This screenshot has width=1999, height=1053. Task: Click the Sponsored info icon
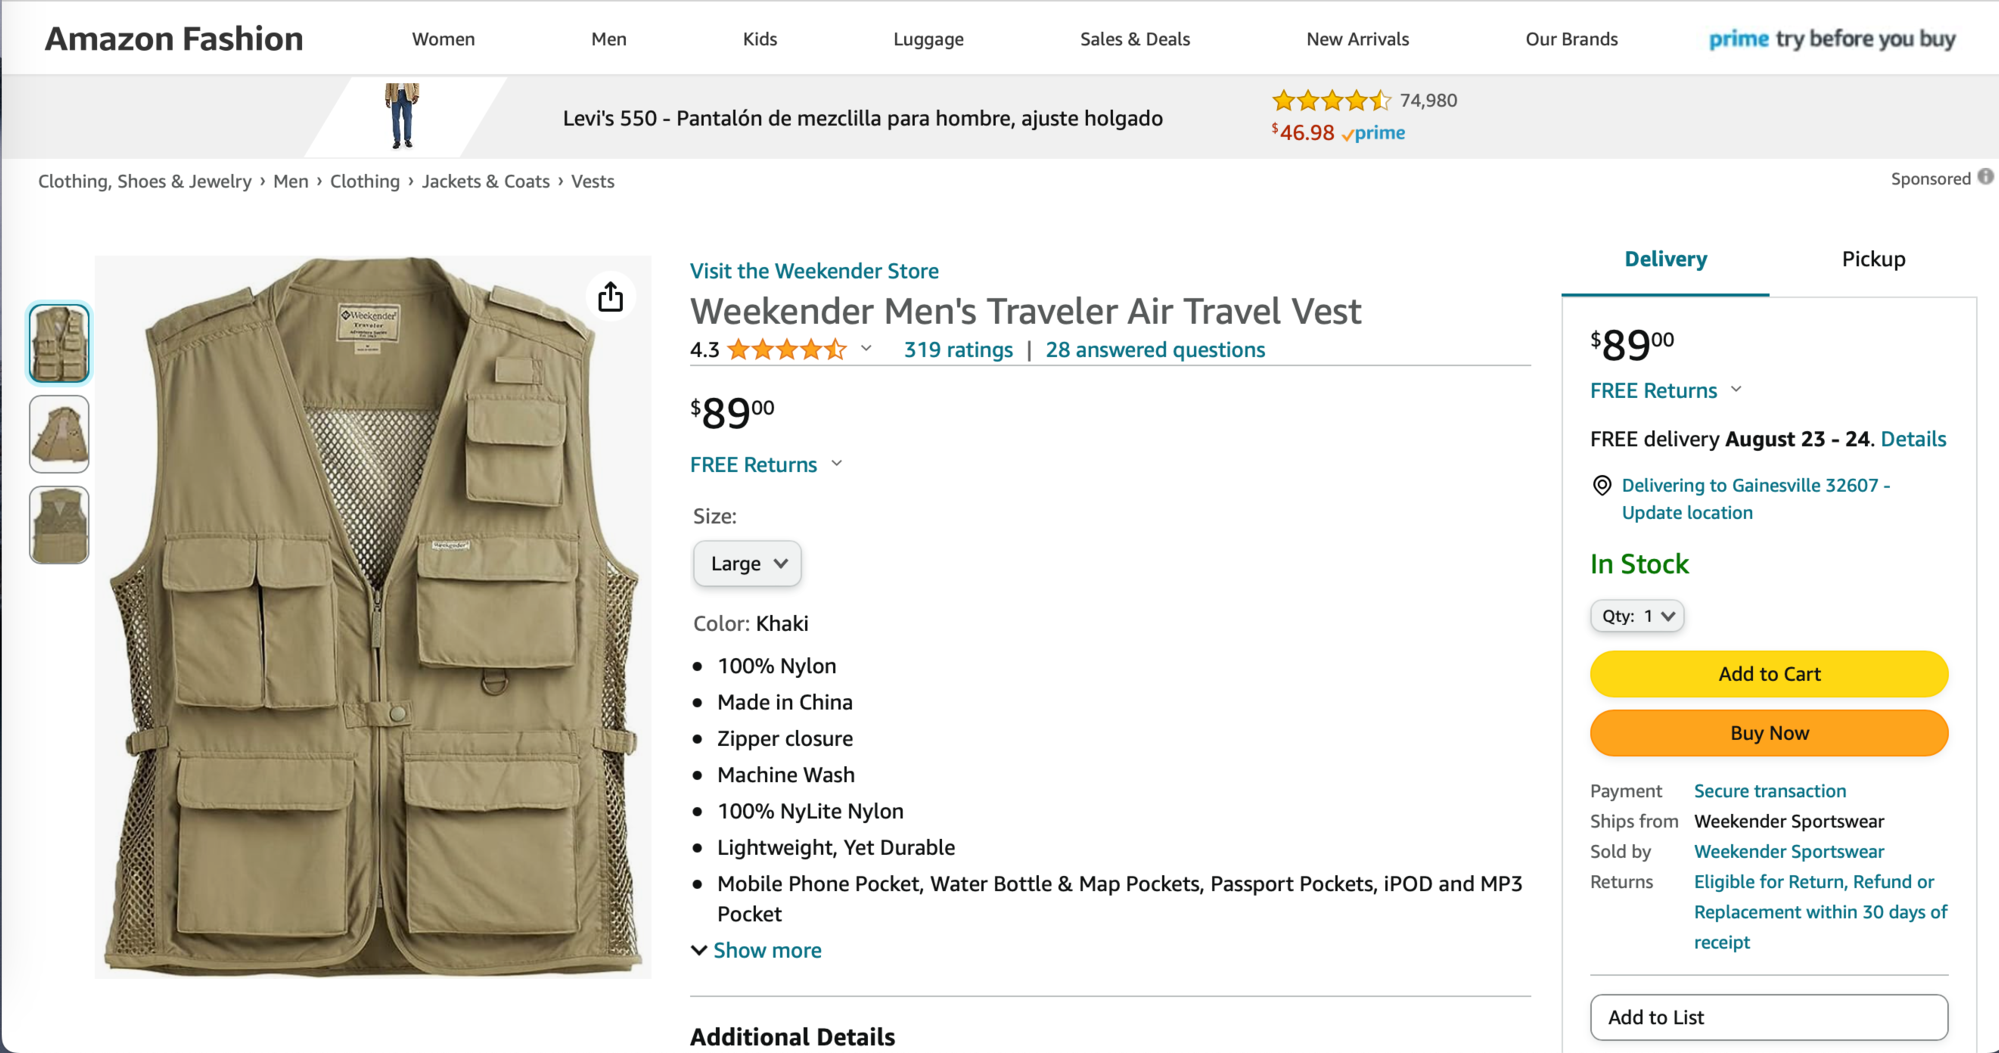click(x=1985, y=177)
